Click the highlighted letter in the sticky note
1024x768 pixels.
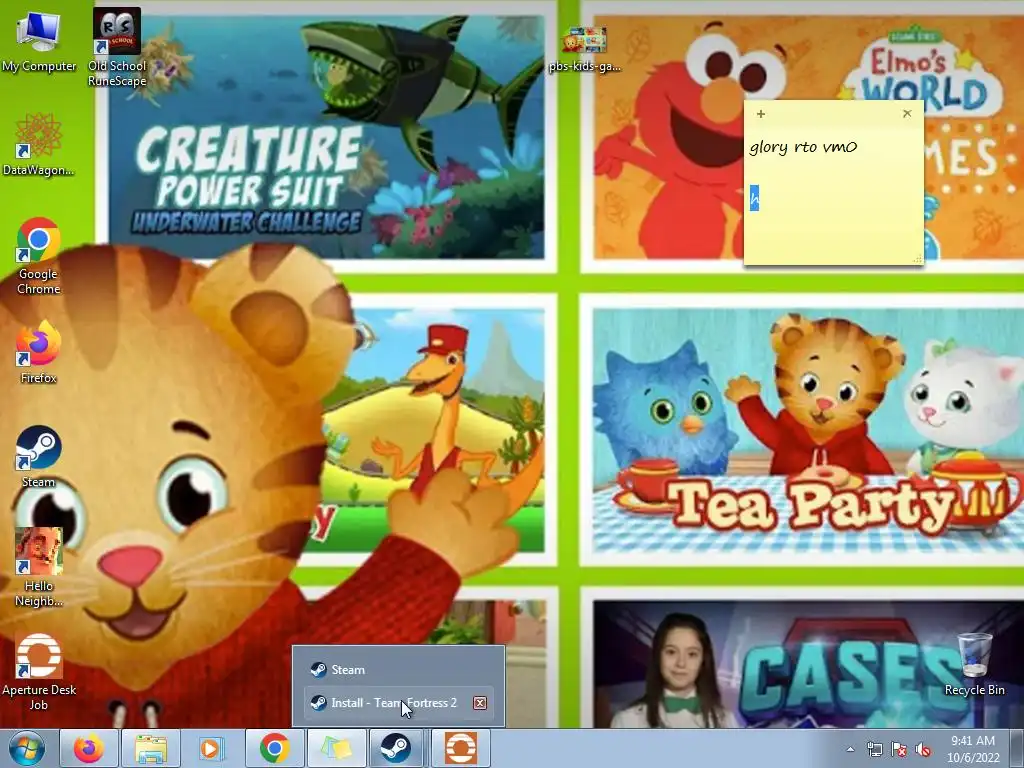tap(754, 198)
